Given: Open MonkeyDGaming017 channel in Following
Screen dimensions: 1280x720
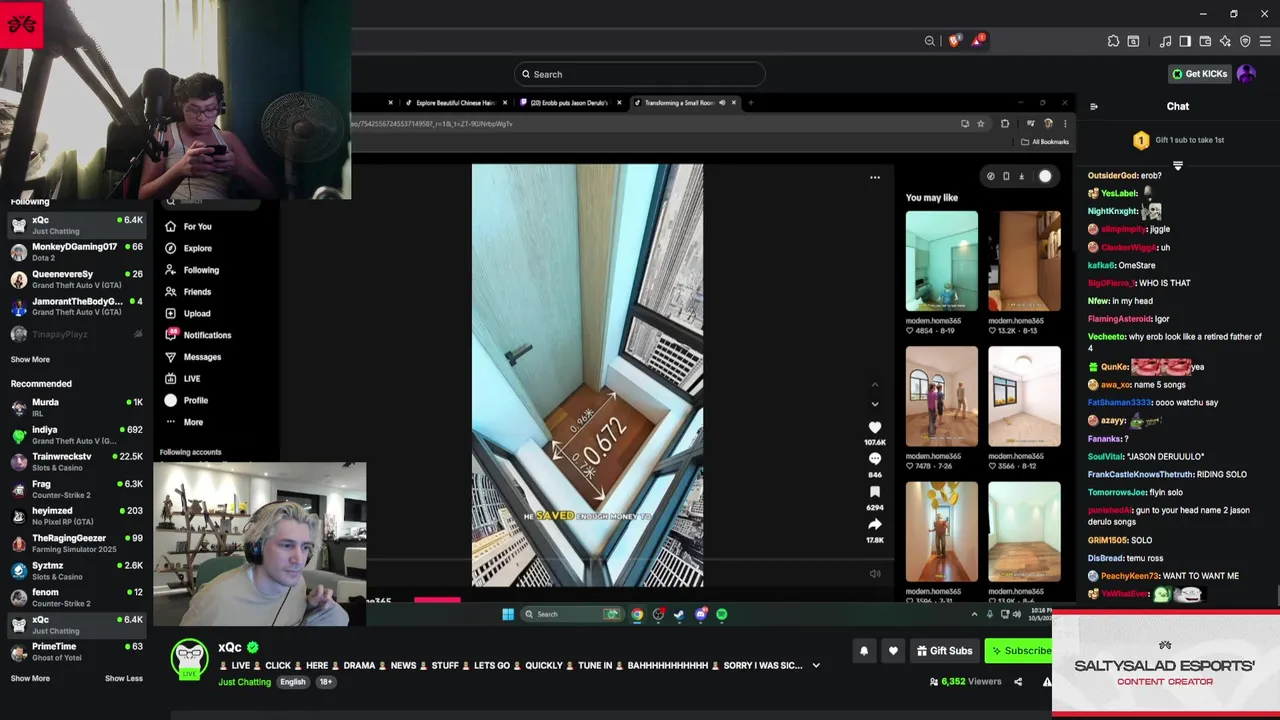Looking at the screenshot, I should (76, 251).
